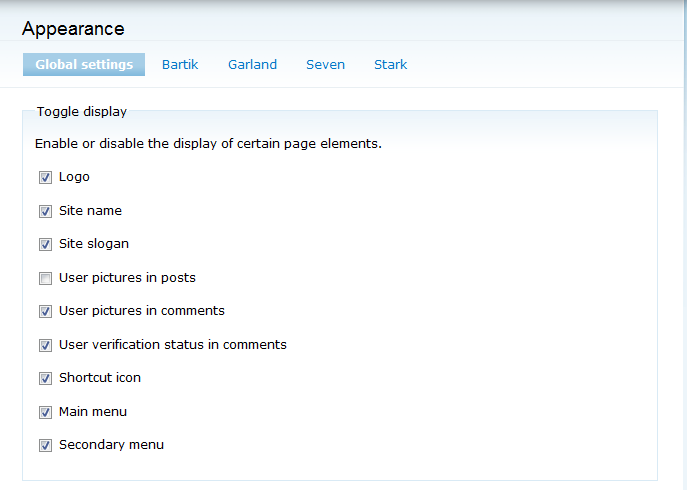The image size is (687, 490).
Task: Click the User pictures in posts label
Action: pyautogui.click(x=127, y=278)
